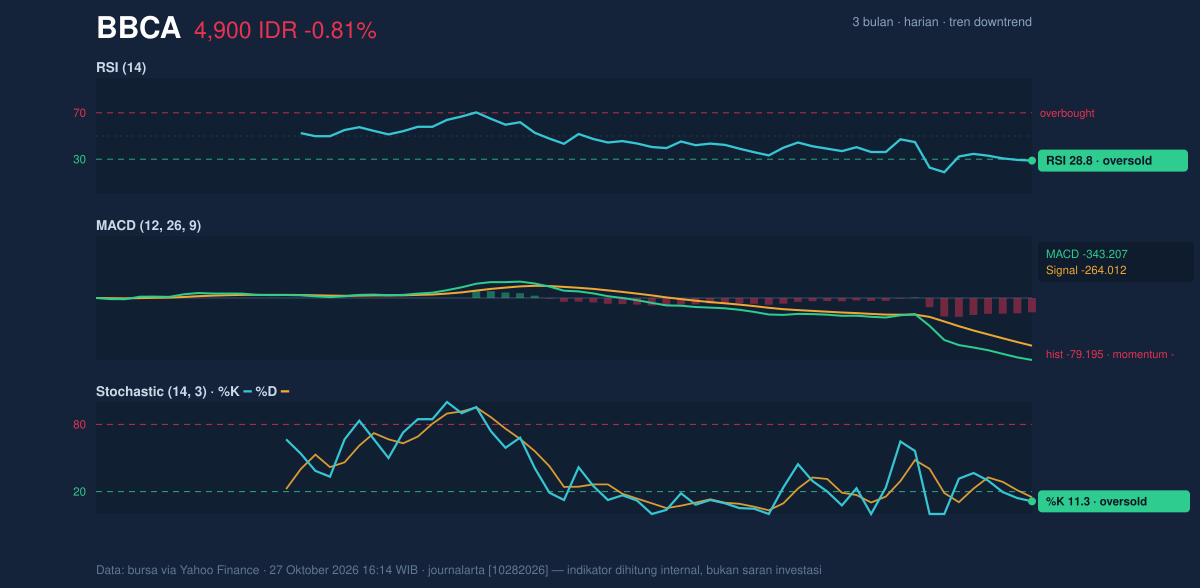Click the %D orange legend swatch

click(285, 392)
